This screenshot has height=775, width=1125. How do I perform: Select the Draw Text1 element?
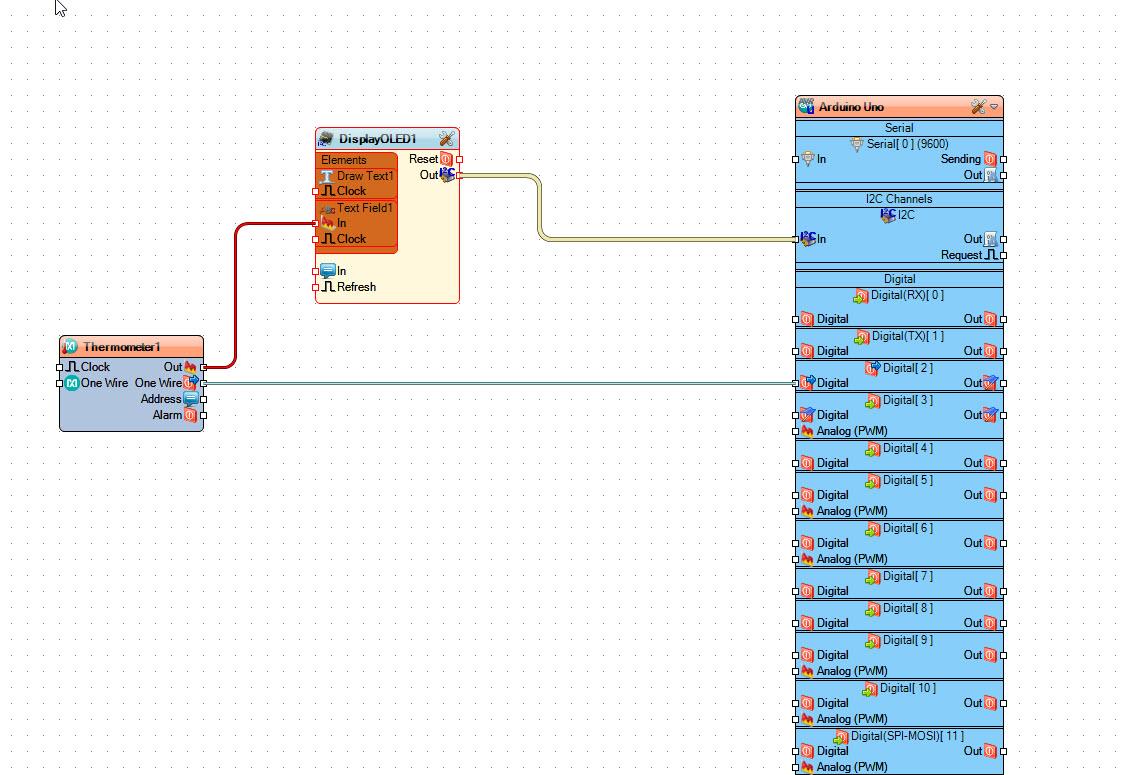(364, 176)
